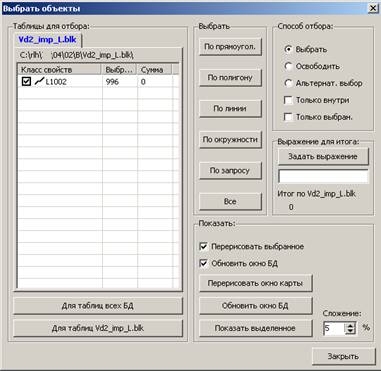Toggle Перерисовать выбранное checkbox
The height and width of the screenshot is (371, 381).
(203, 247)
